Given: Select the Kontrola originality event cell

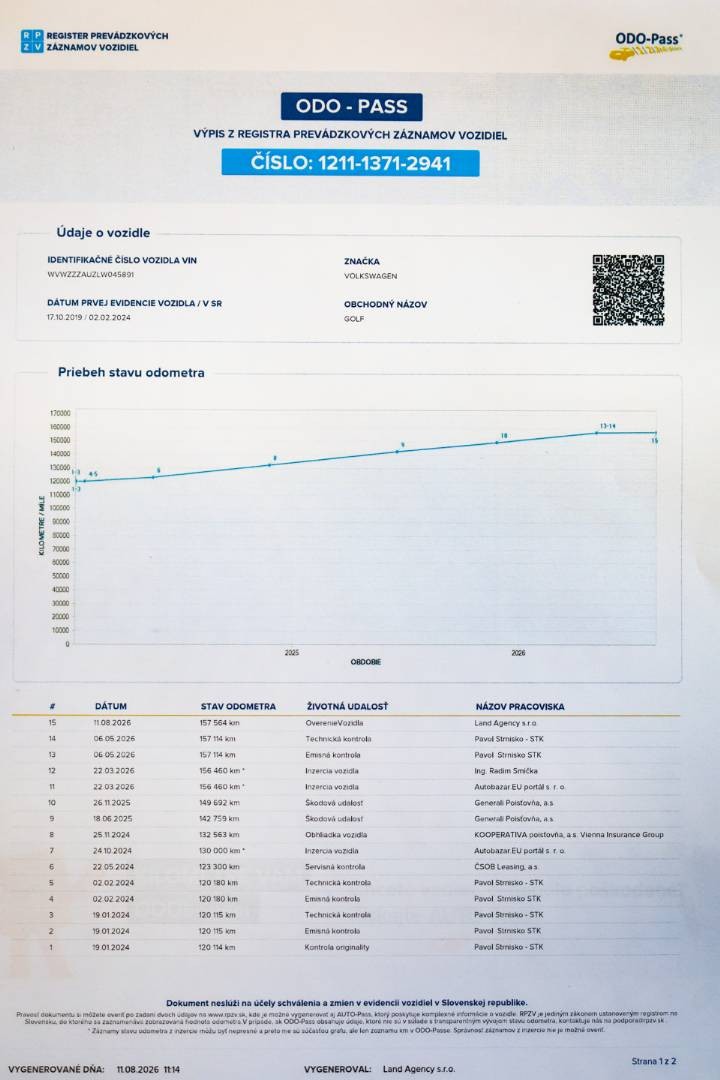Looking at the screenshot, I should (x=337, y=948).
